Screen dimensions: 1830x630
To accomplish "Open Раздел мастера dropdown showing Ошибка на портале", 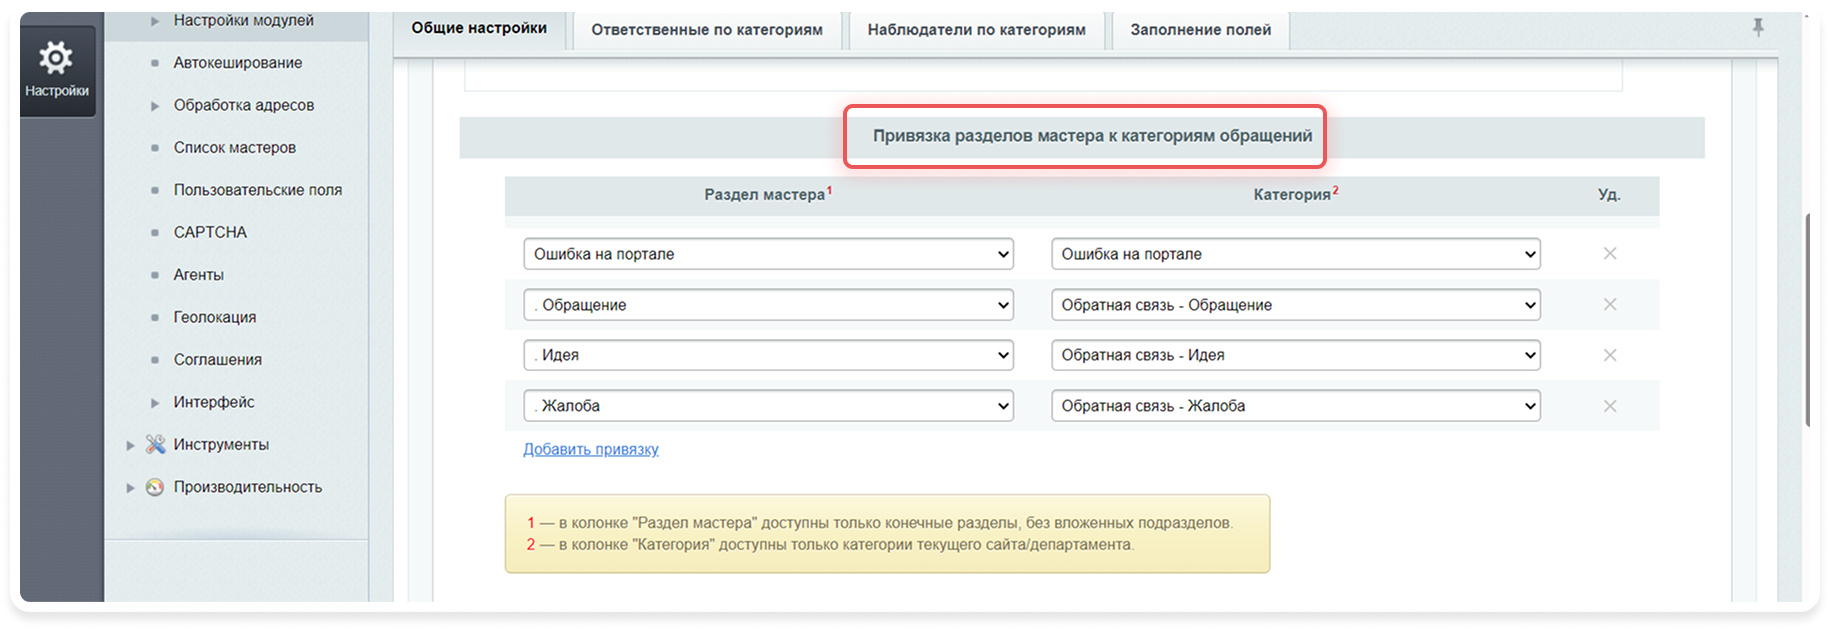I will pos(768,254).
